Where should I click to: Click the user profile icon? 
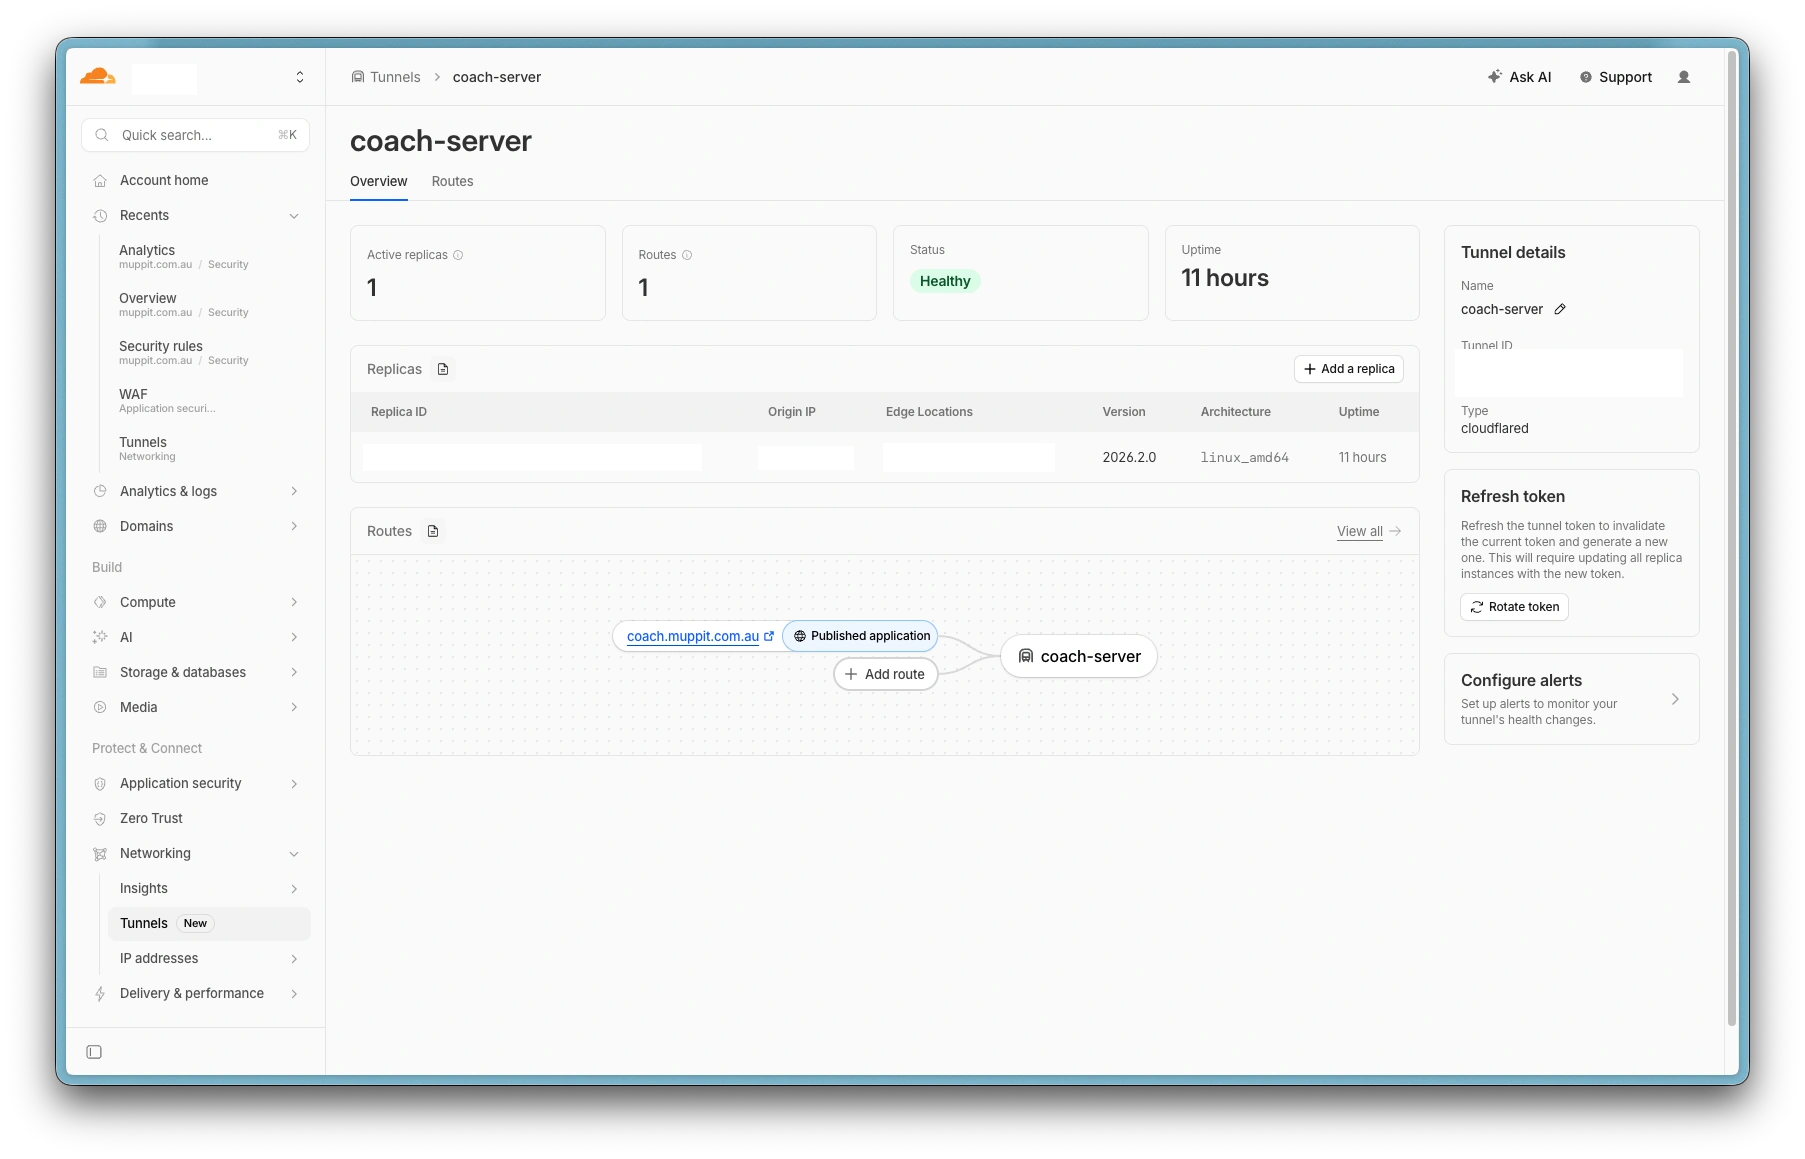(x=1684, y=77)
